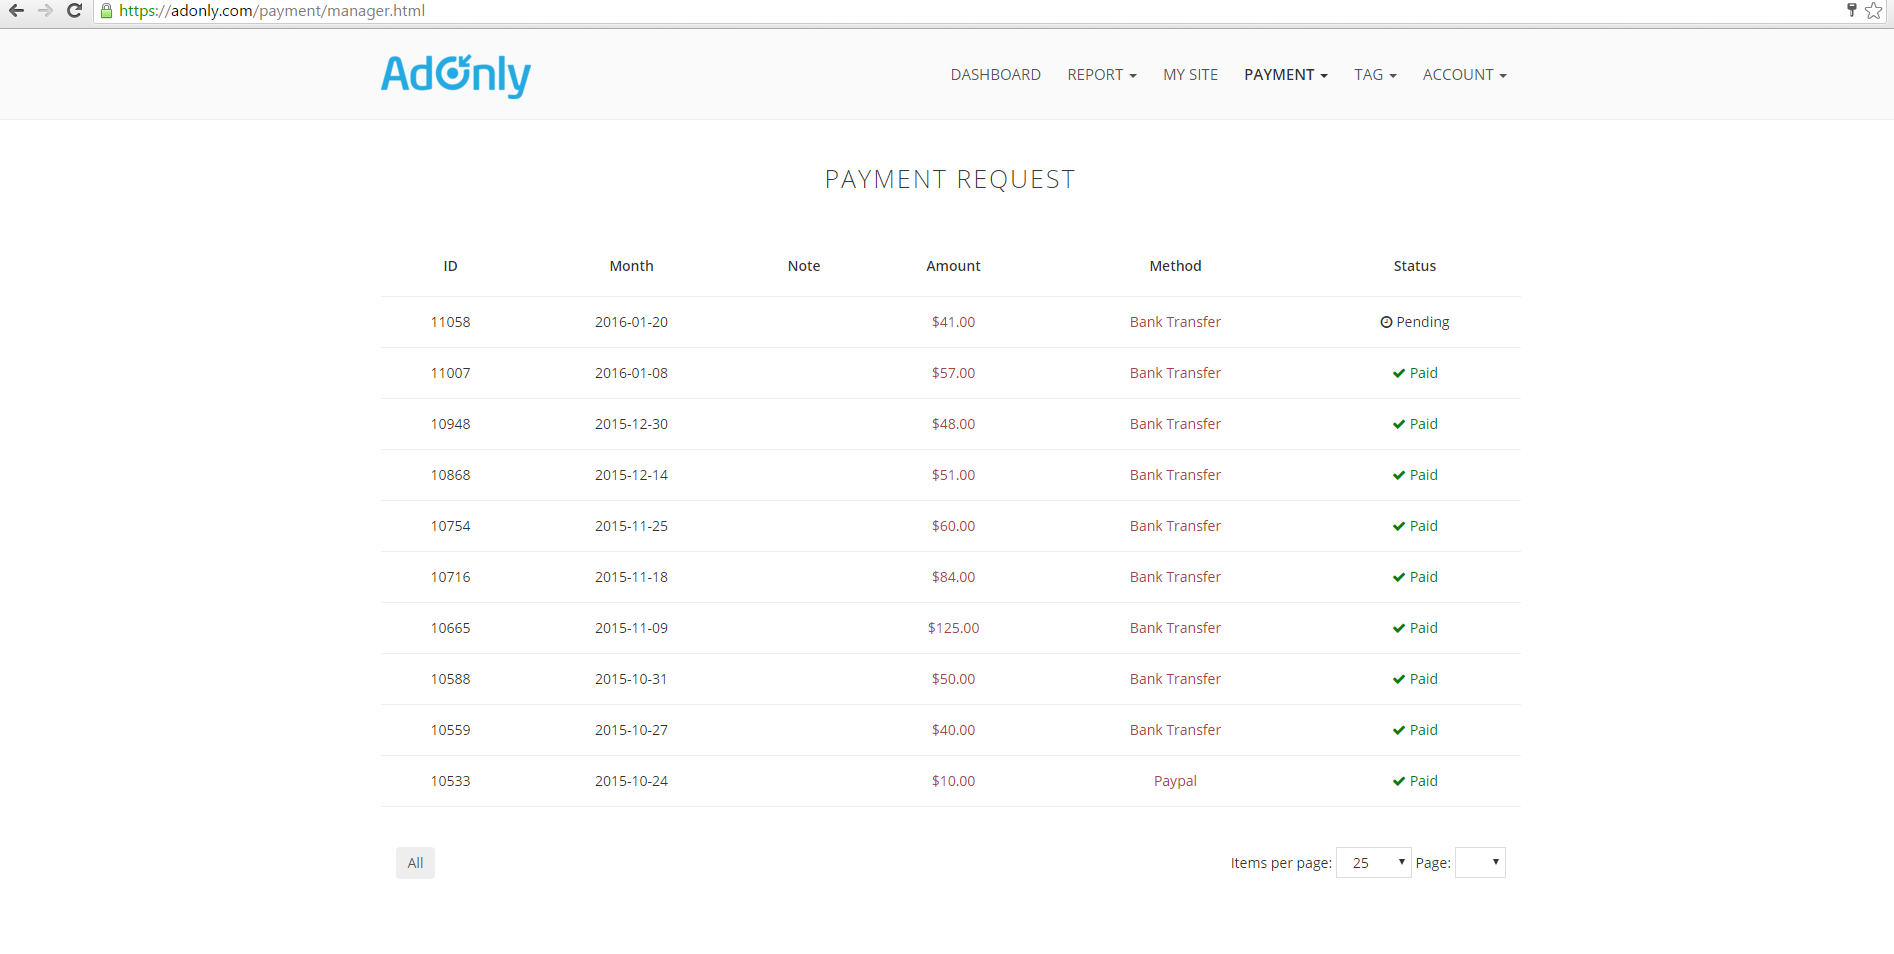Open the Items per page dropdown
Viewport: 1894px width, 954px height.
pos(1373,862)
